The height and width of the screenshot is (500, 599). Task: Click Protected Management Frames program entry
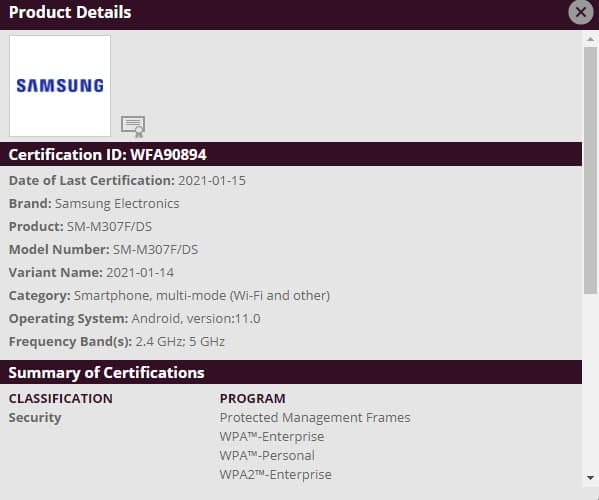point(315,417)
